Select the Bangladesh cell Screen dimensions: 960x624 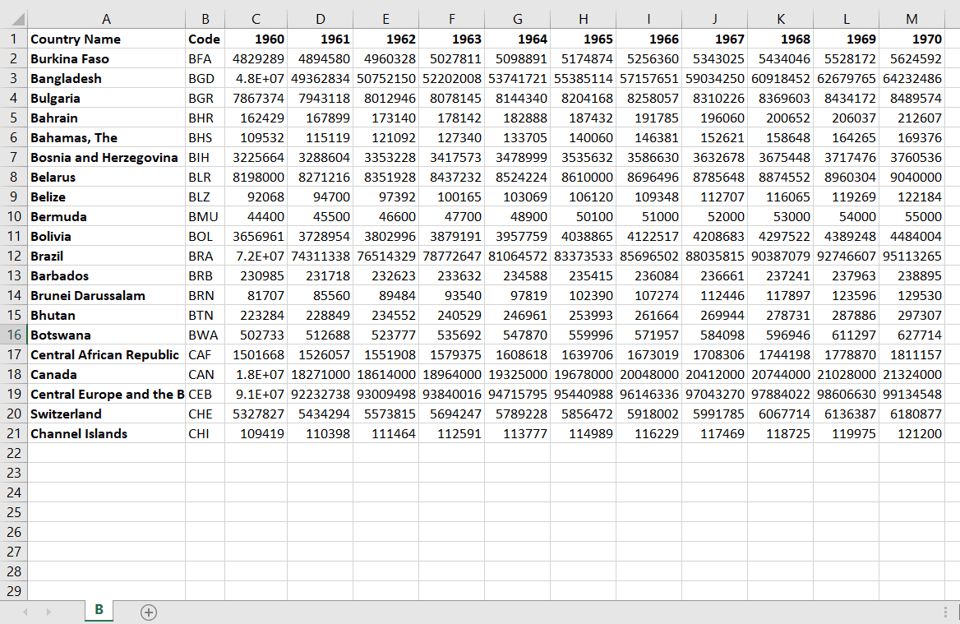pyautogui.click(x=107, y=78)
